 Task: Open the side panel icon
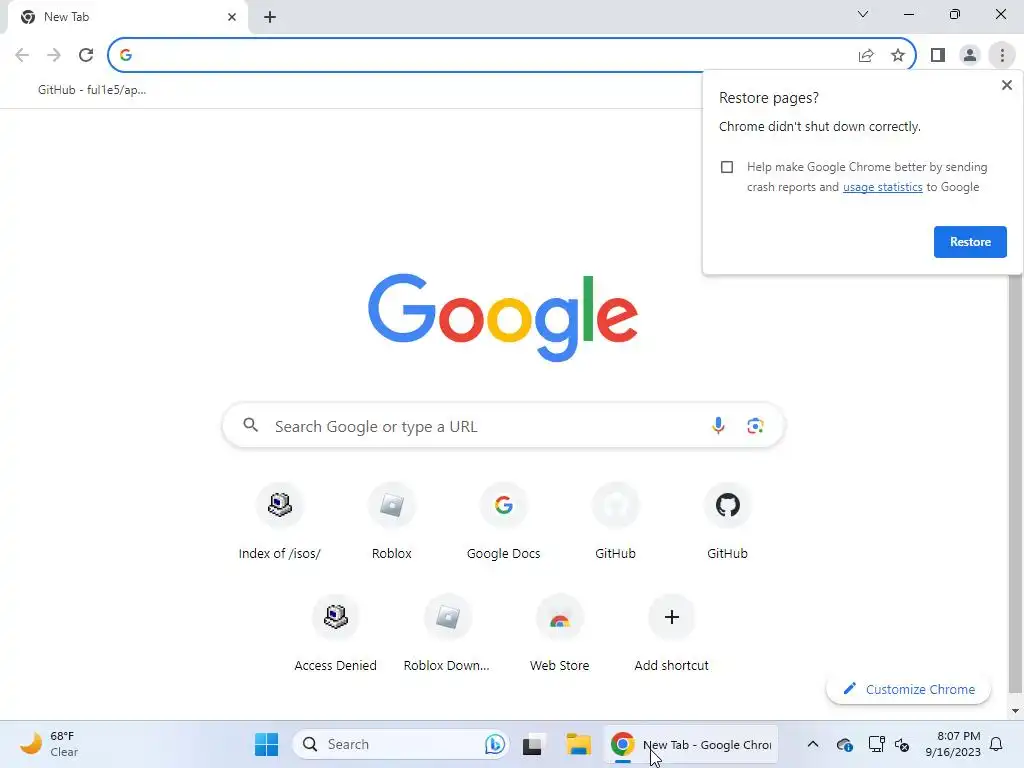pos(938,56)
